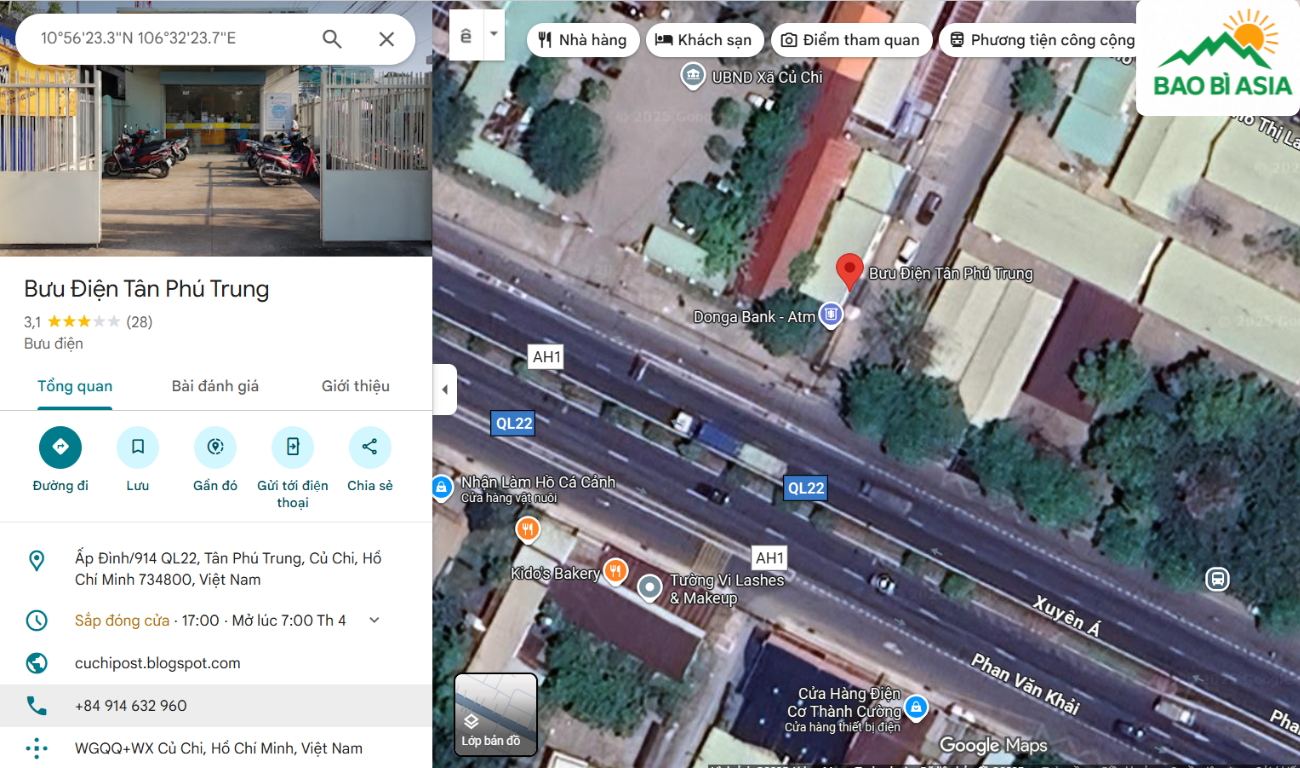1300x768 pixels.
Task: Click the red Bưu Điện Tân Phú Trung pin
Action: [849, 270]
